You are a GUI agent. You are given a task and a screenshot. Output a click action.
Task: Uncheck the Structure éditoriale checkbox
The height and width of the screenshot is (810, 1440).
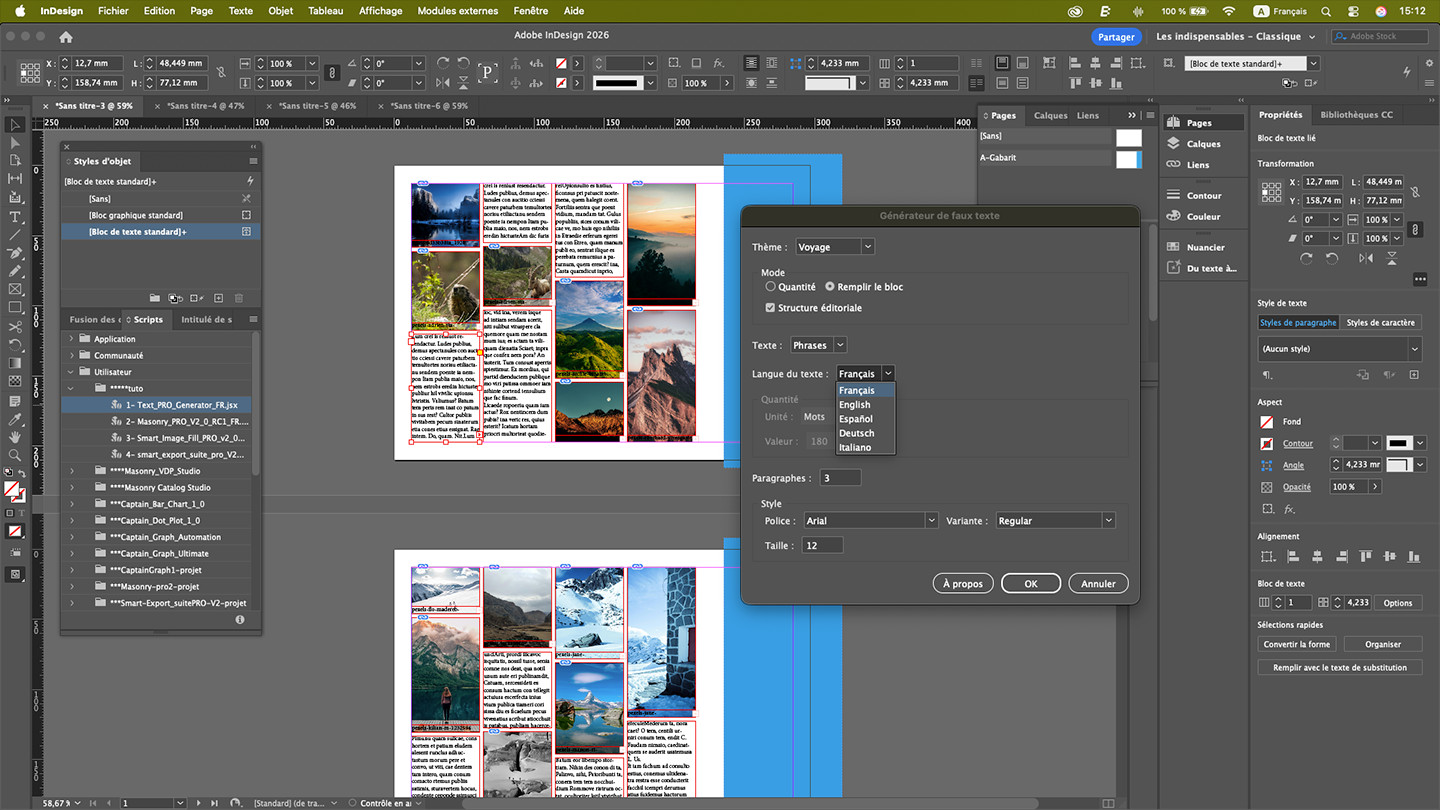[x=770, y=308]
